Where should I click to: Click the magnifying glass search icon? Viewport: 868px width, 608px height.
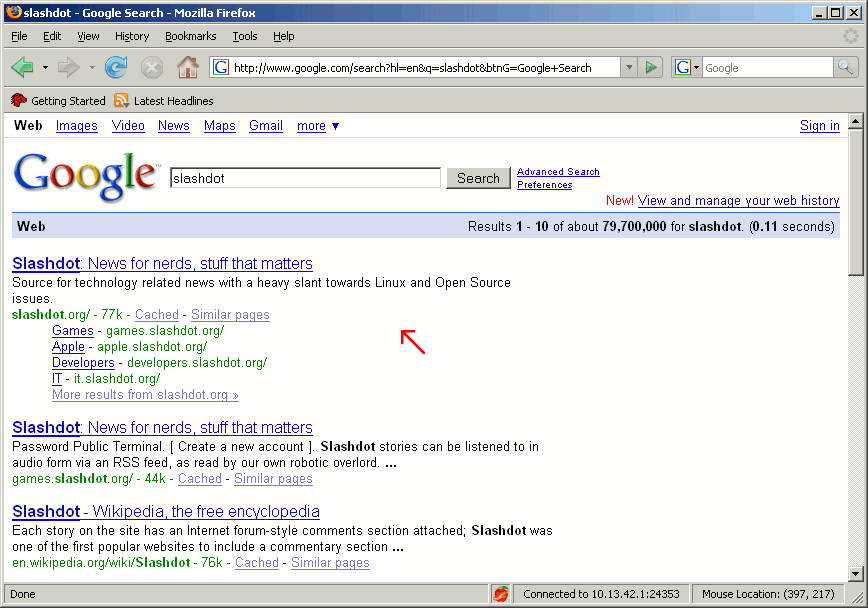click(845, 68)
